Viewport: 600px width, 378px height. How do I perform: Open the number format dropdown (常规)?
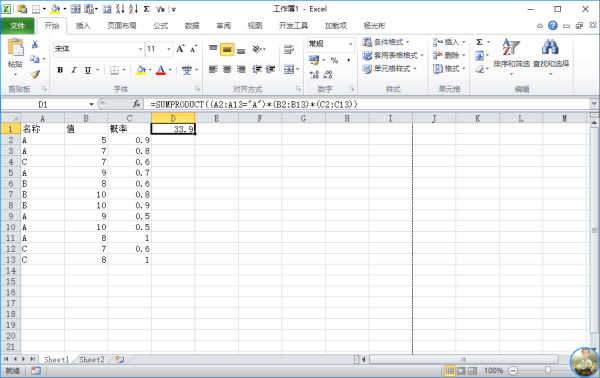pyautogui.click(x=350, y=44)
